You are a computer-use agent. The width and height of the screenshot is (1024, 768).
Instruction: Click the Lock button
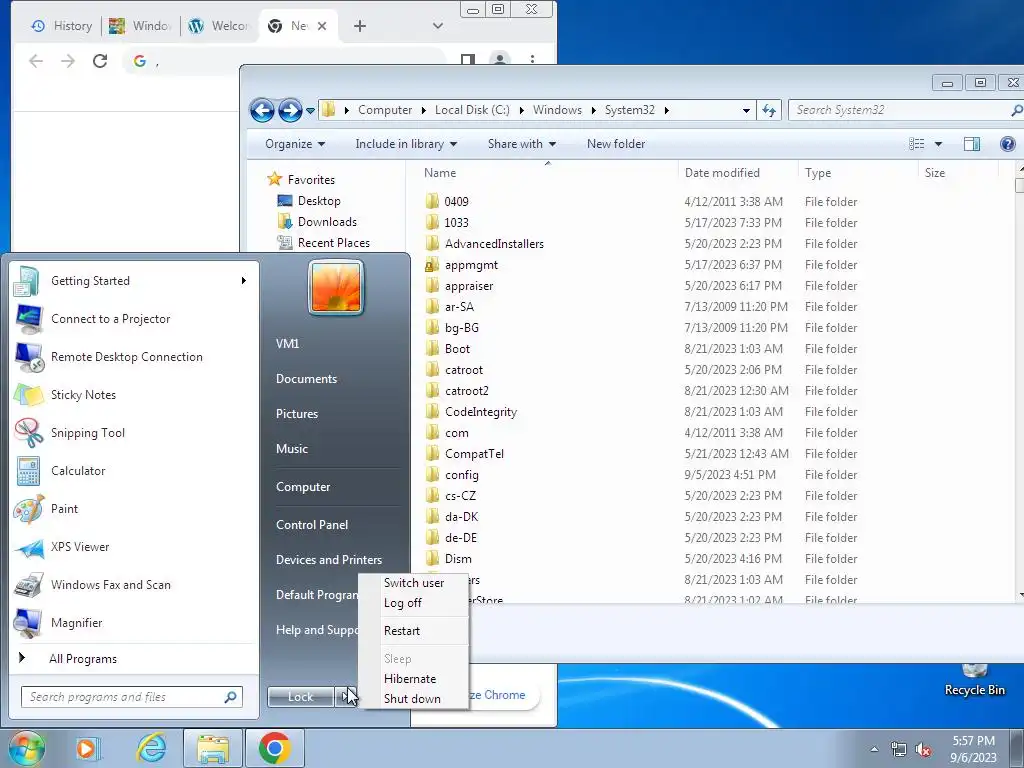(x=300, y=697)
